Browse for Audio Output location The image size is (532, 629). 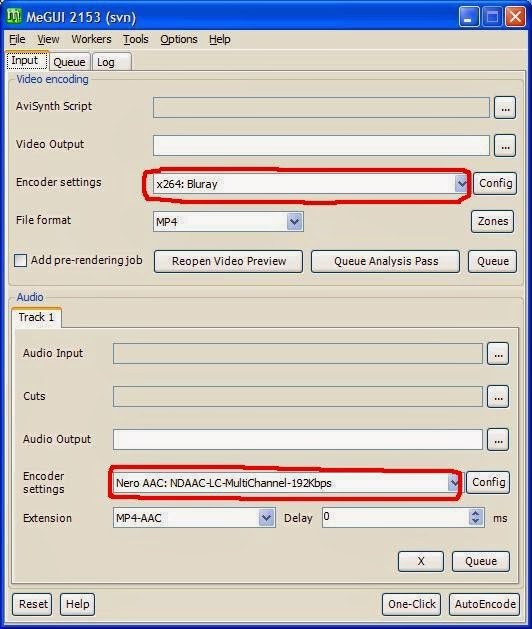(x=498, y=440)
